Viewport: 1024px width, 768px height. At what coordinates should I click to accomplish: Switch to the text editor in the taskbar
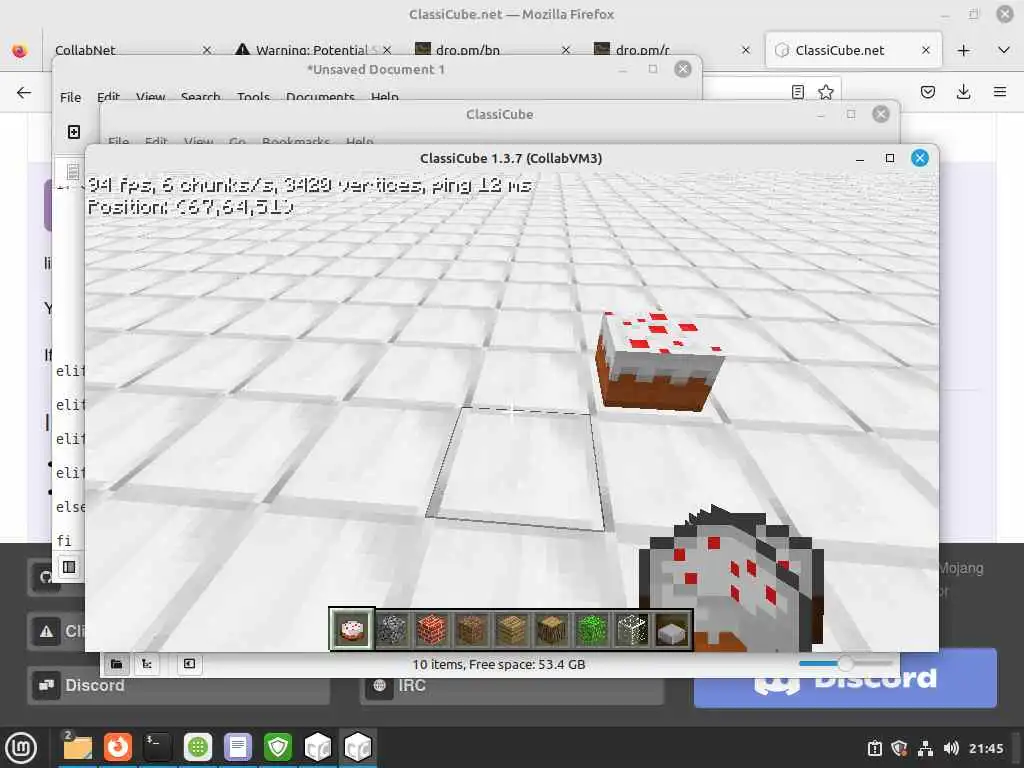coord(238,747)
